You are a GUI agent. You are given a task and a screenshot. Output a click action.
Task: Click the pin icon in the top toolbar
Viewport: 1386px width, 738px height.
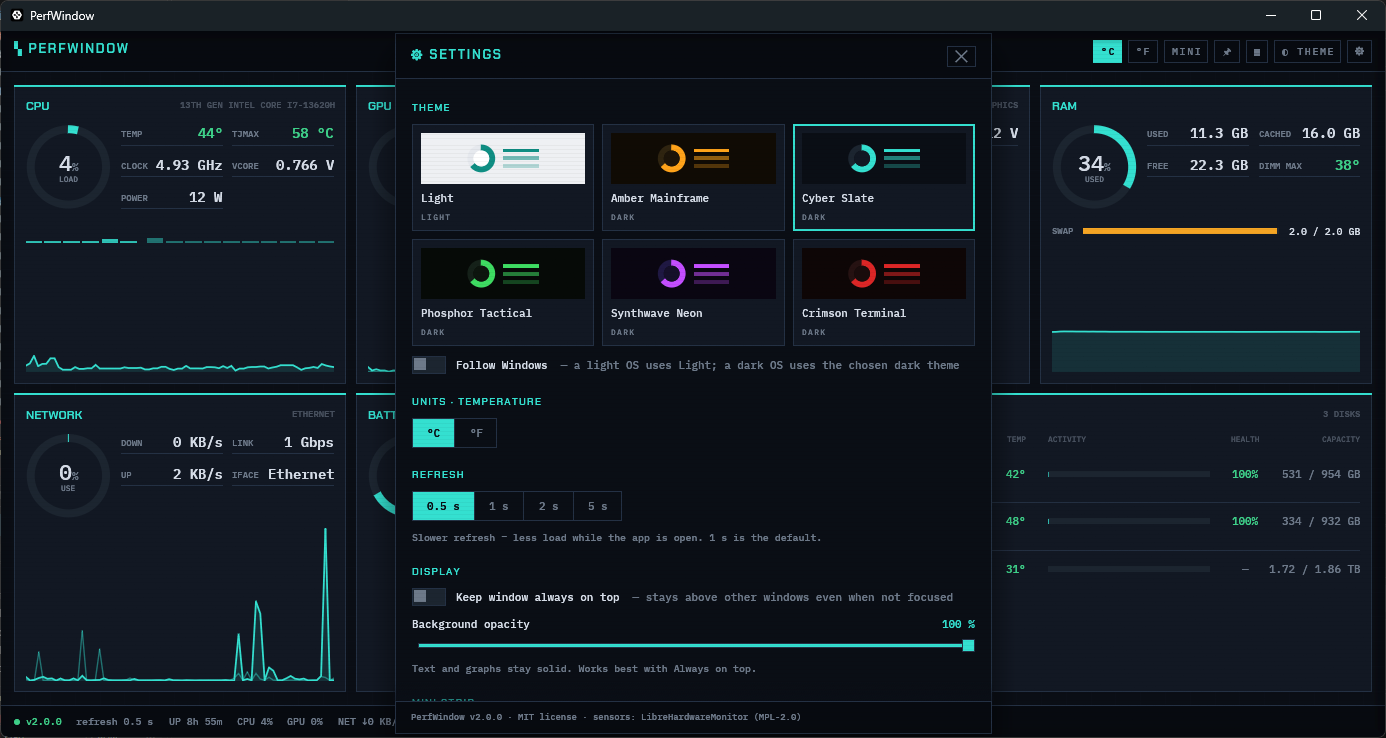tap(1228, 52)
